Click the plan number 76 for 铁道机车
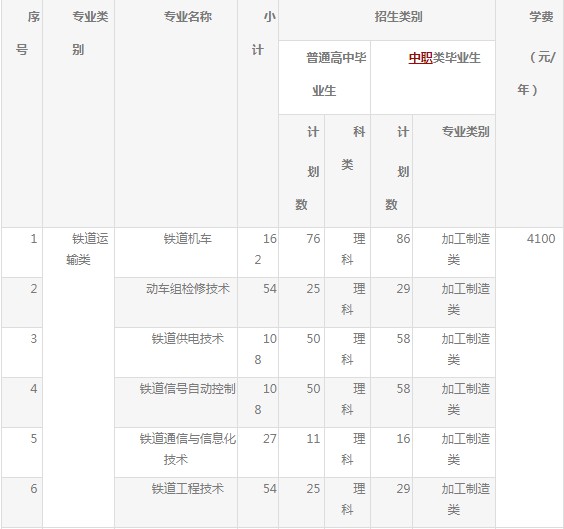 click(301, 252)
